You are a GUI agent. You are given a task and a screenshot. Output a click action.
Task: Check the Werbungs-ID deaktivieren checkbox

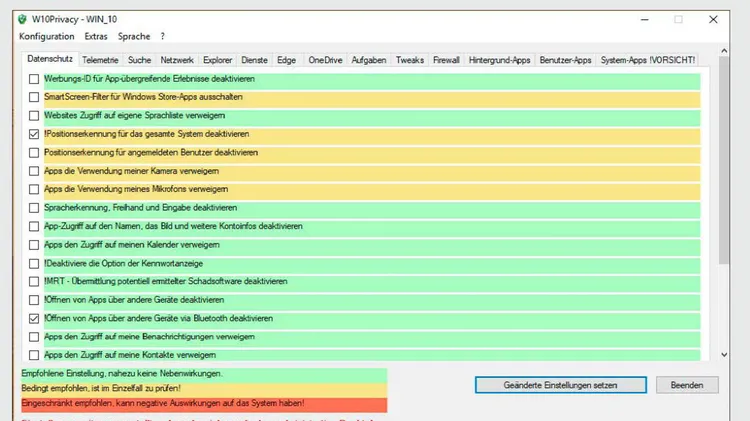tap(33, 79)
